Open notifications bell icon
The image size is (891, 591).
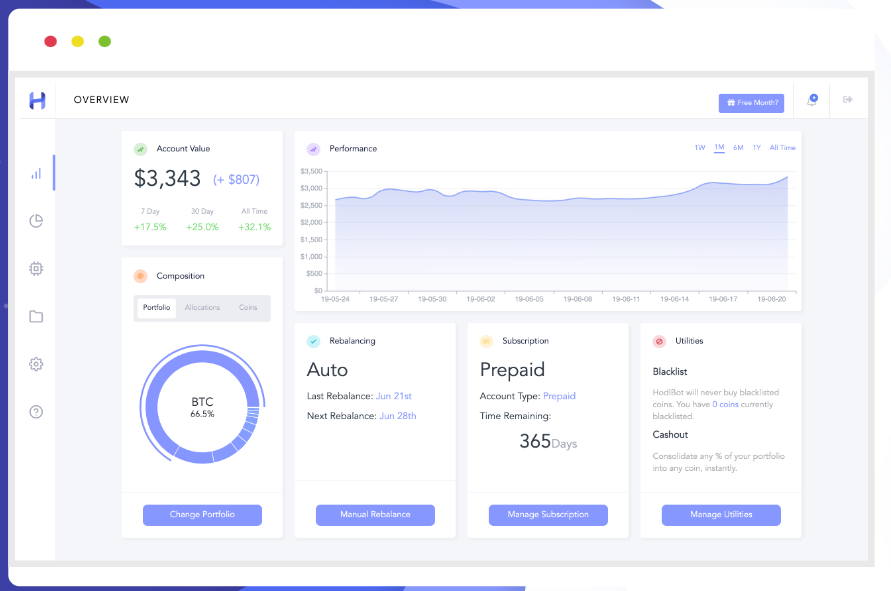tap(813, 100)
